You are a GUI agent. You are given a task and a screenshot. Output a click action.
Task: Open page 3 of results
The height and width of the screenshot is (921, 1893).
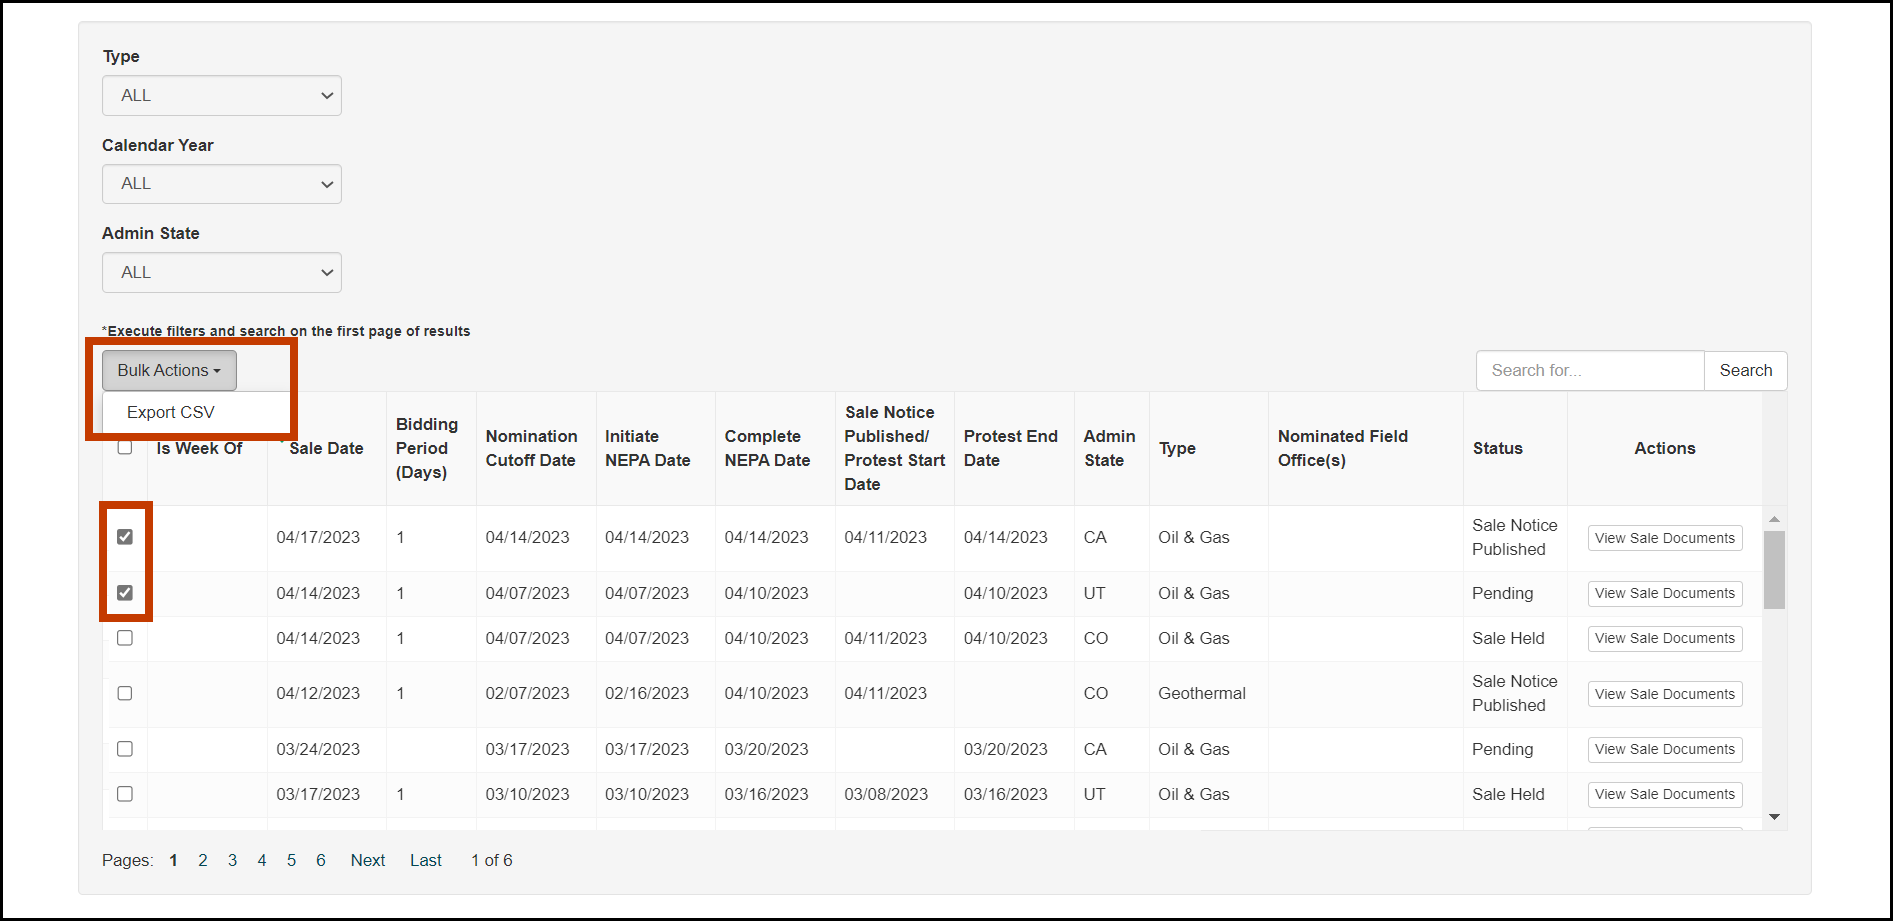[232, 859]
